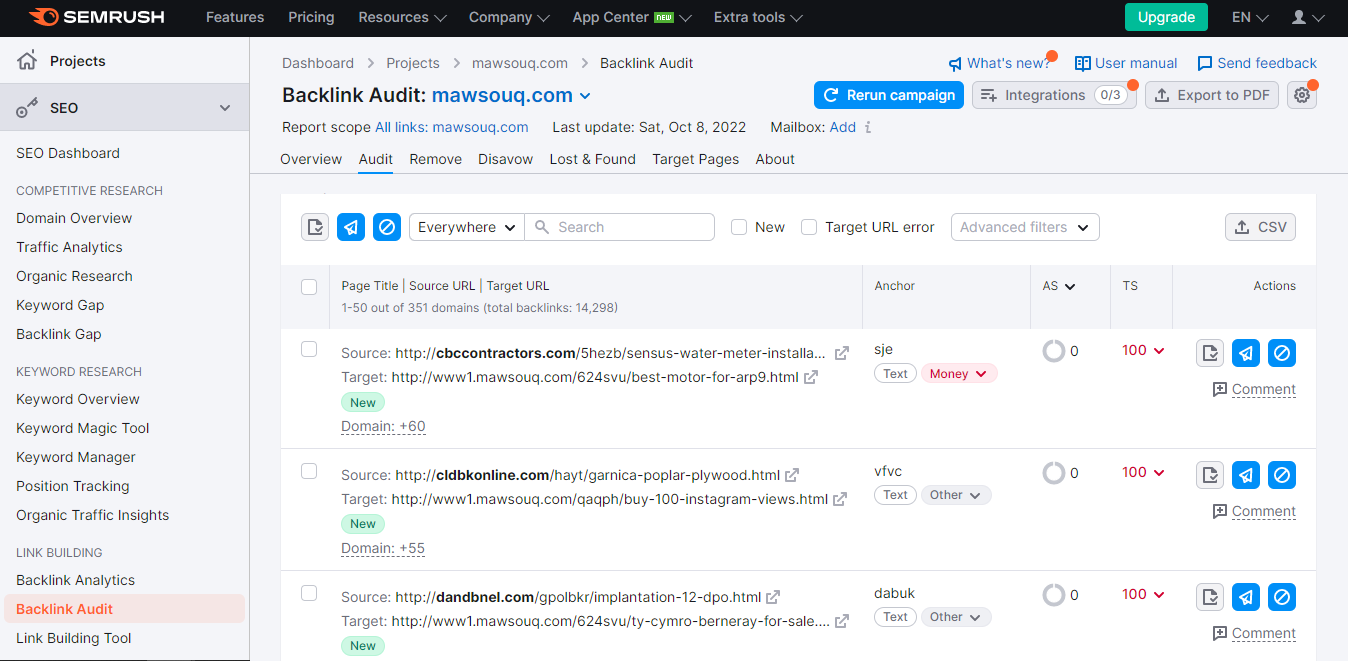1348x661 pixels.
Task: Whitelist the cbccontractors.com backlink
Action: click(x=1210, y=353)
